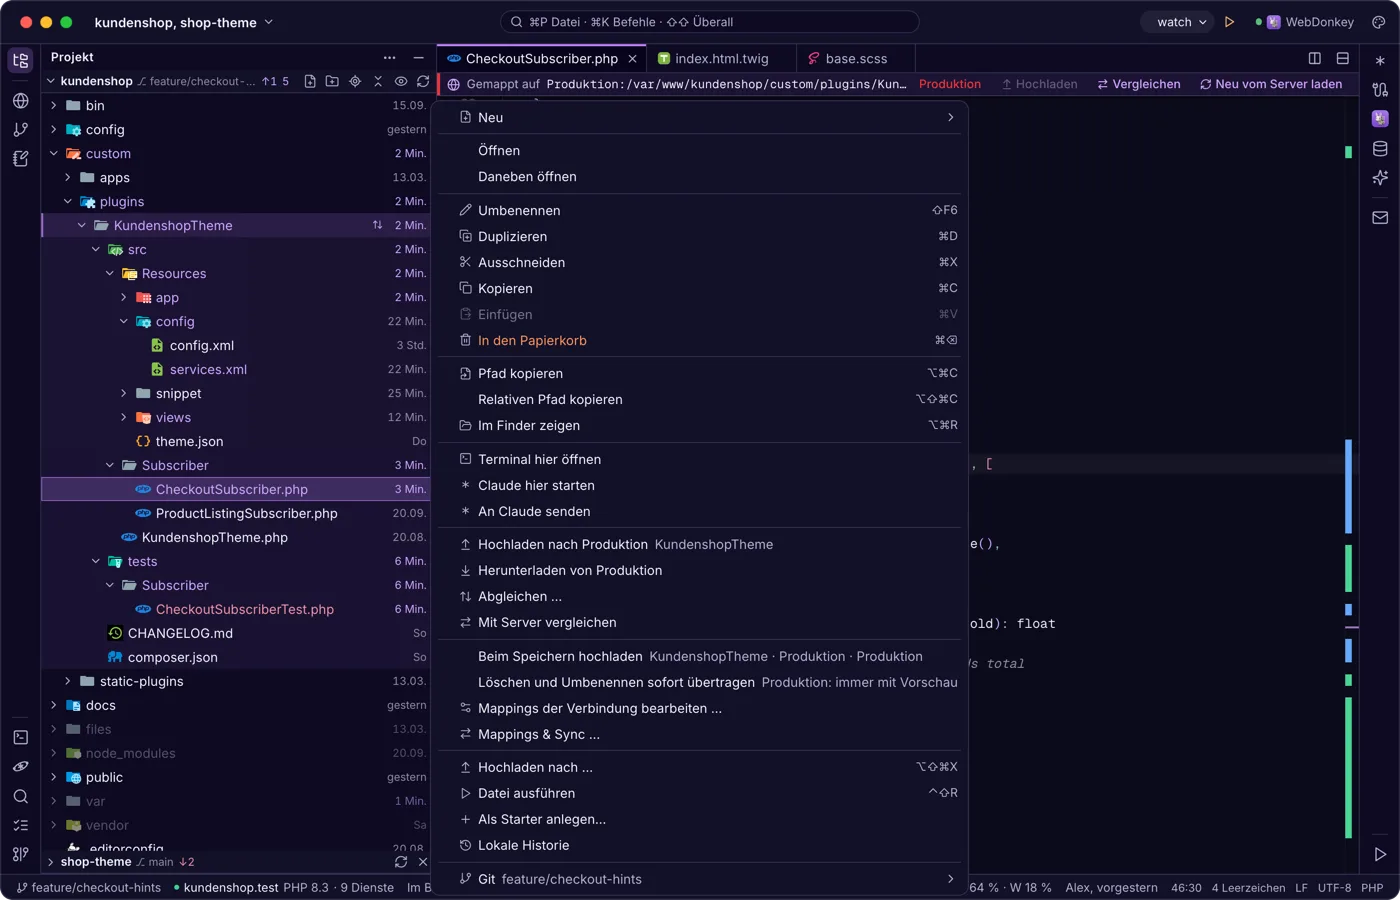Click the run arrow next to watch

[1229, 22]
